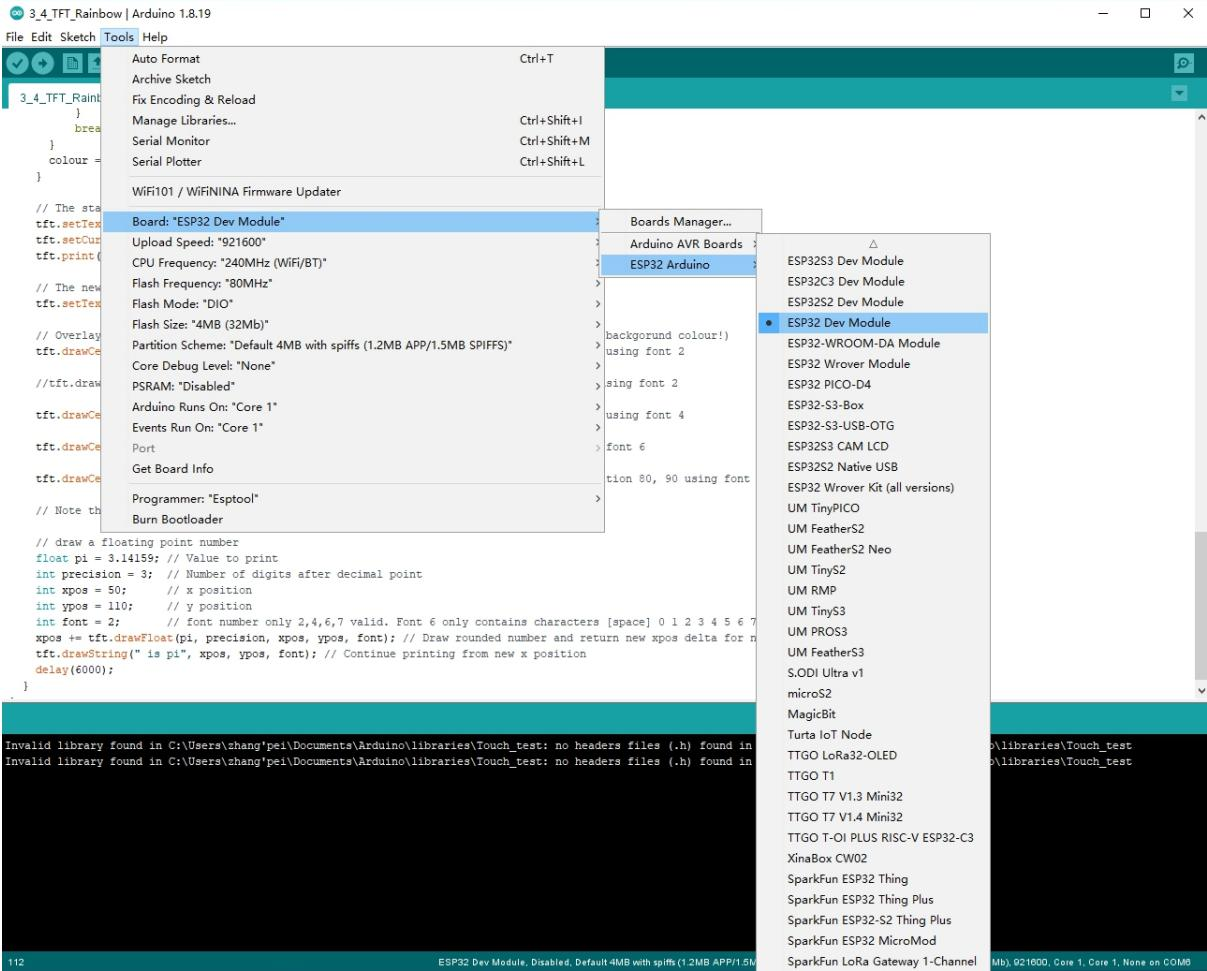Choose Turta IoT Node board

873,735
